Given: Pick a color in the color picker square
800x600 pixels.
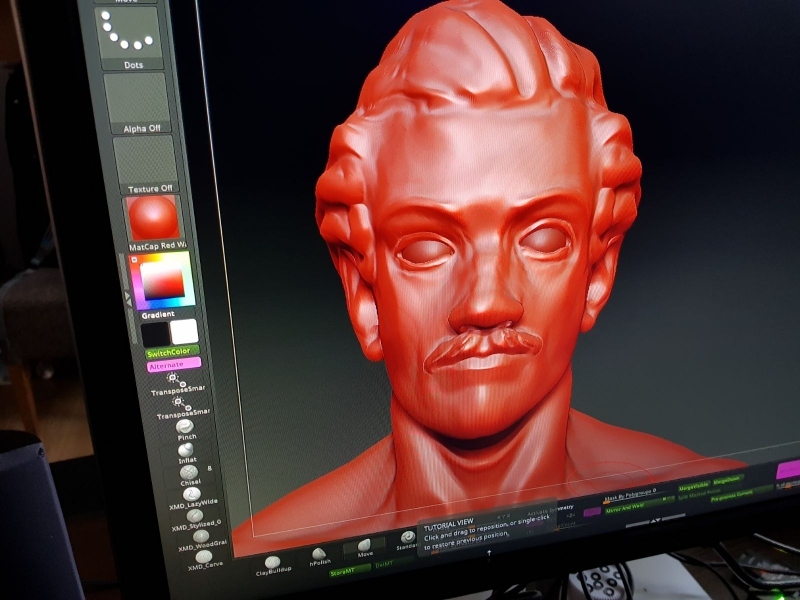Looking at the screenshot, I should click(162, 279).
